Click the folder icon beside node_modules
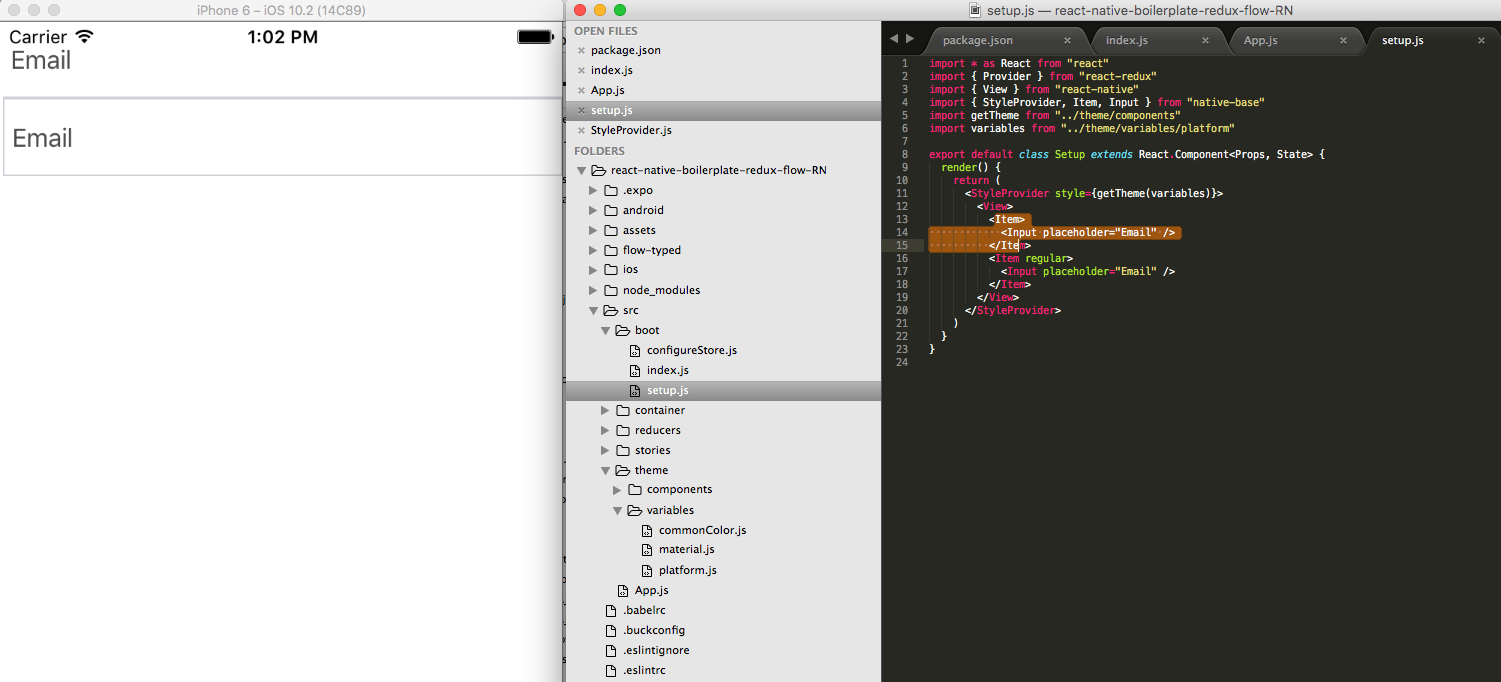Viewport: 1501px width, 682px height. (613, 290)
